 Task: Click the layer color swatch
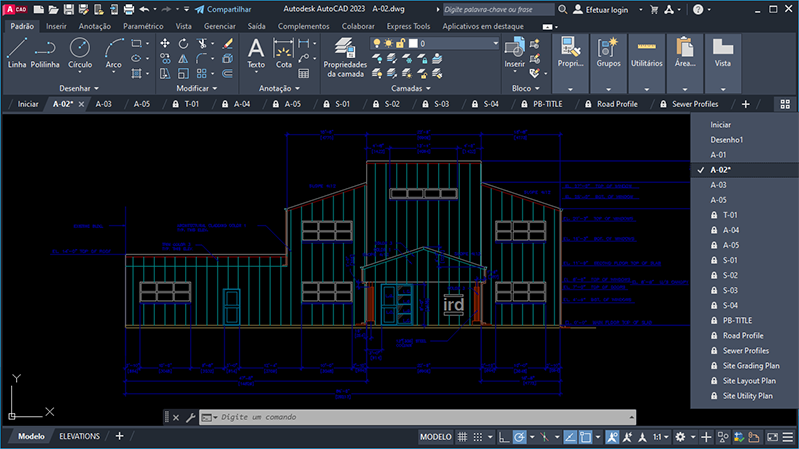click(413, 43)
